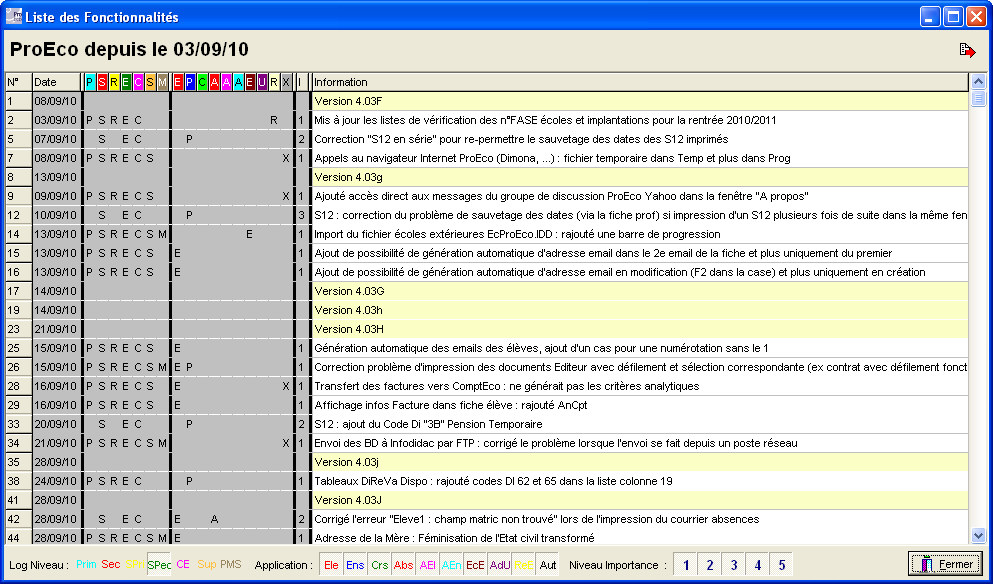
Task: Click the cyan P column header
Action: 89,82
